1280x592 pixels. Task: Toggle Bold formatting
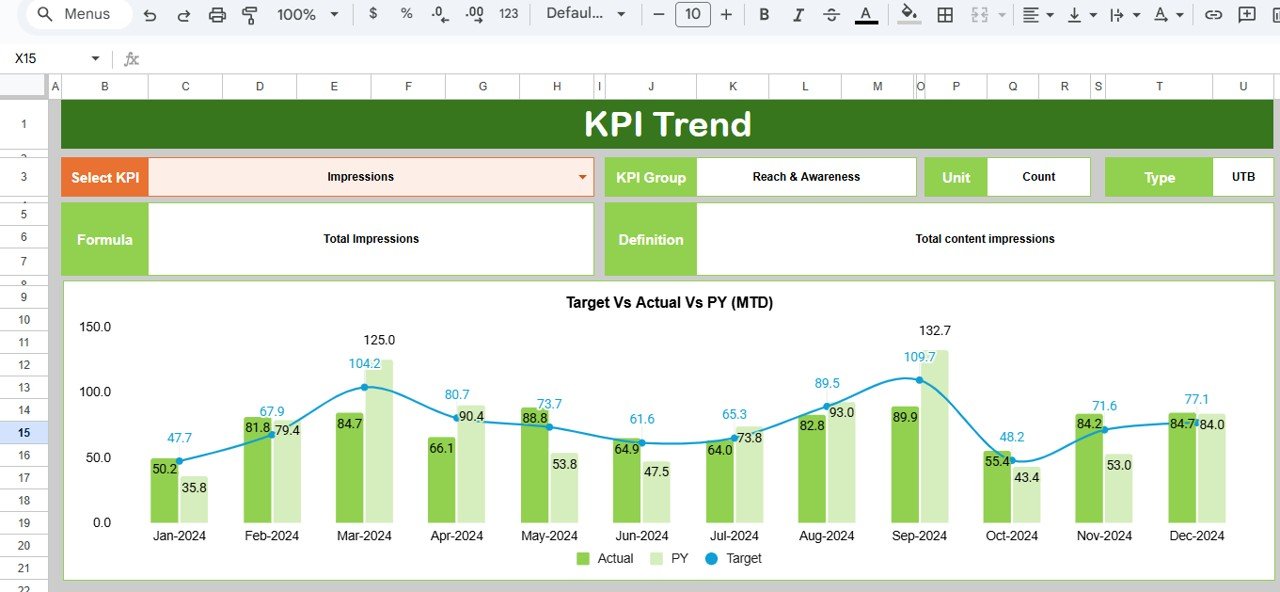click(x=764, y=15)
